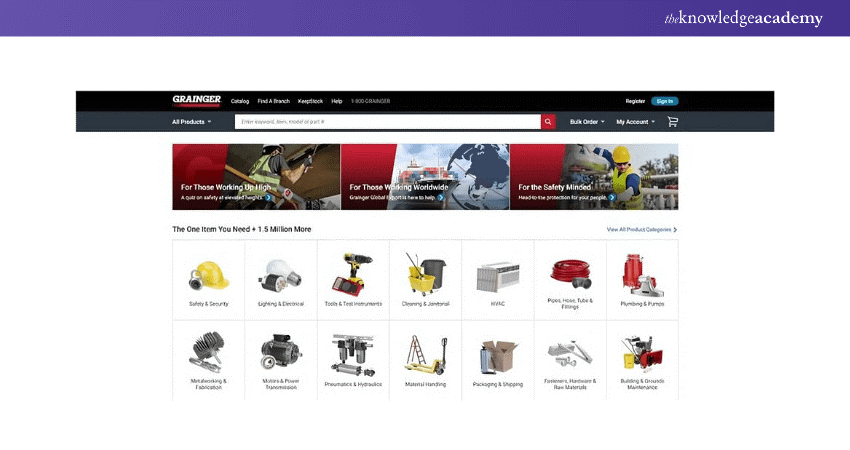This screenshot has height=450, width=850.
Task: Open Metalworking & Fabrication category
Action: 209,361
